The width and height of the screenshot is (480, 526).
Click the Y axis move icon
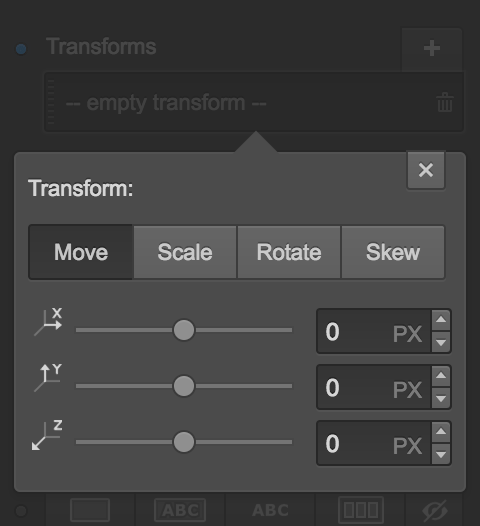[48, 378]
